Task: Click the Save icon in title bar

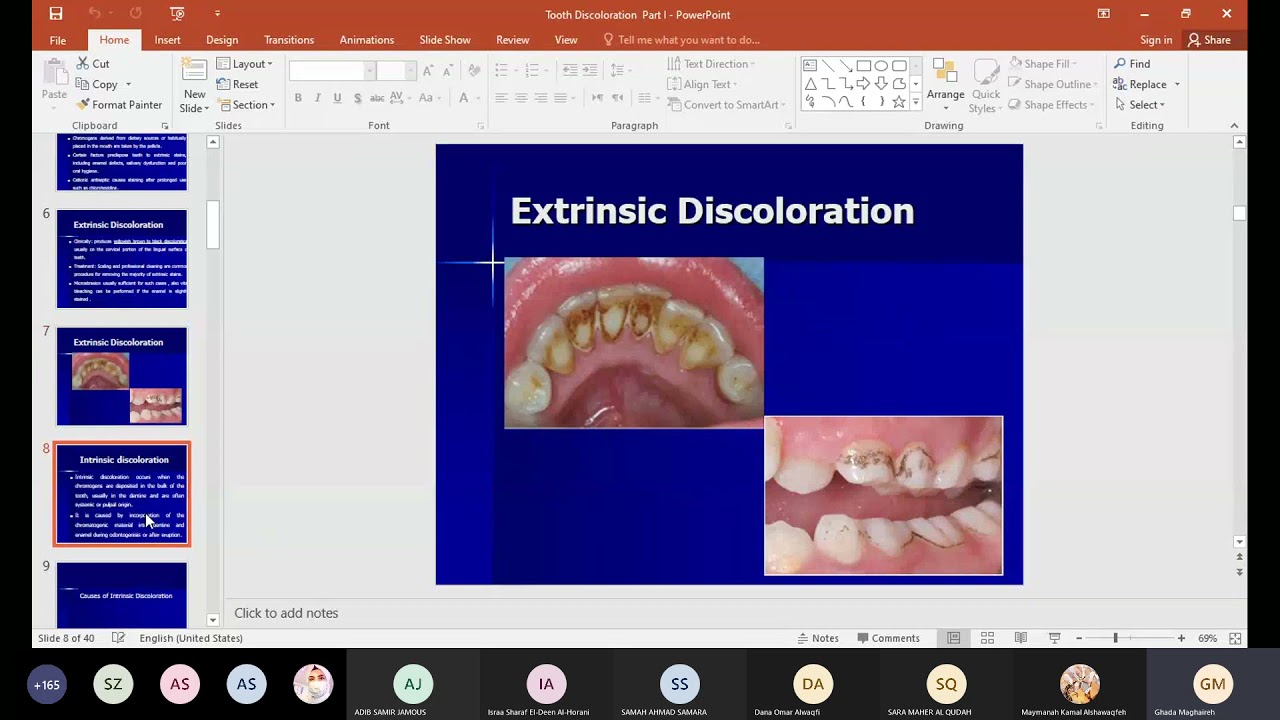Action: [x=56, y=14]
